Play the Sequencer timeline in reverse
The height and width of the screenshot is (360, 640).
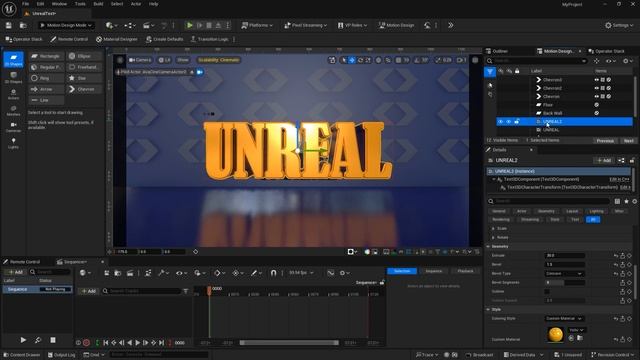(x=129, y=343)
